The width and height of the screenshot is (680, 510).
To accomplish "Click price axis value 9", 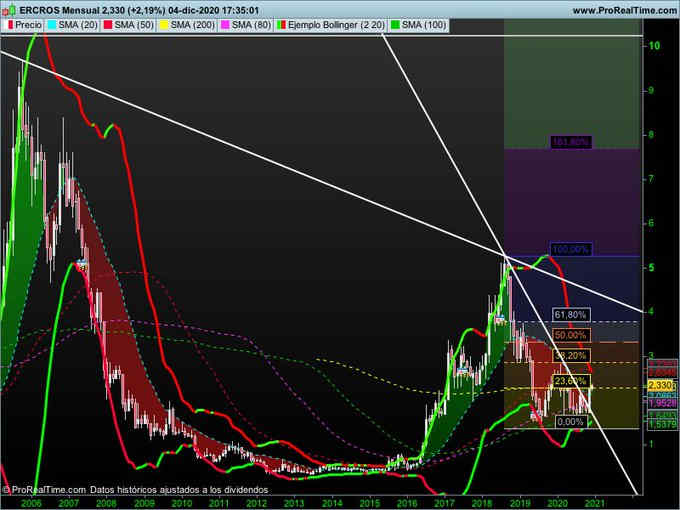I will pyautogui.click(x=651, y=91).
